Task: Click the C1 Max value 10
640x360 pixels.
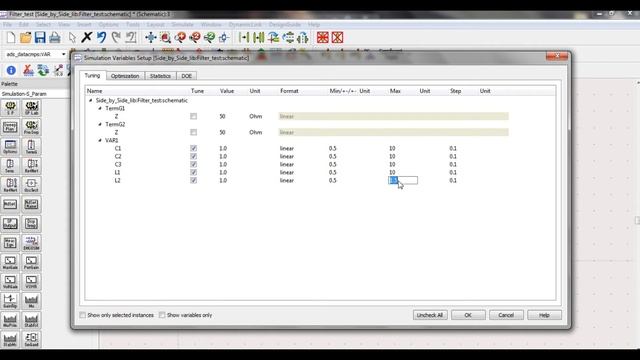Action: tap(392, 148)
